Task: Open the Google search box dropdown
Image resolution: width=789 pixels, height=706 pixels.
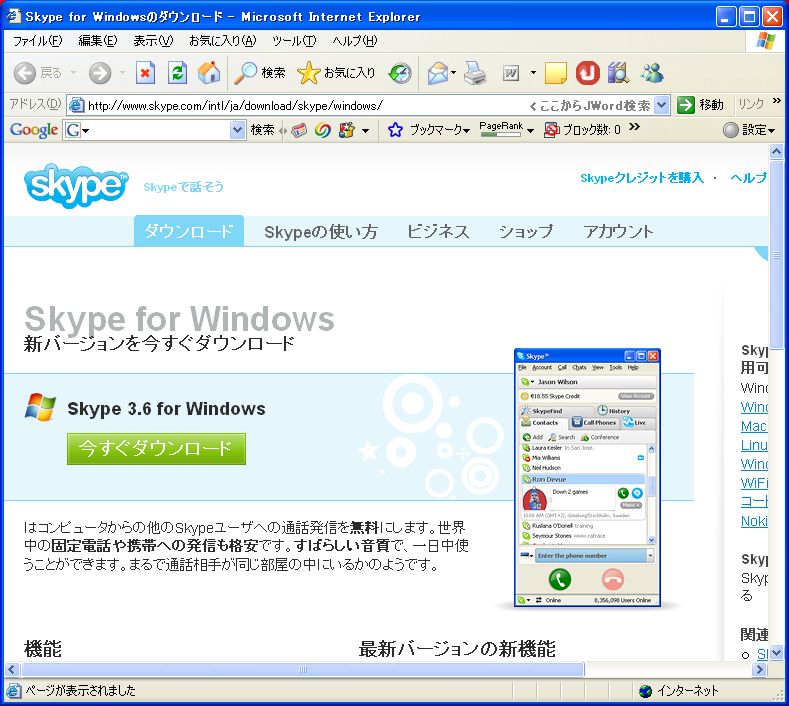Action: [x=237, y=130]
